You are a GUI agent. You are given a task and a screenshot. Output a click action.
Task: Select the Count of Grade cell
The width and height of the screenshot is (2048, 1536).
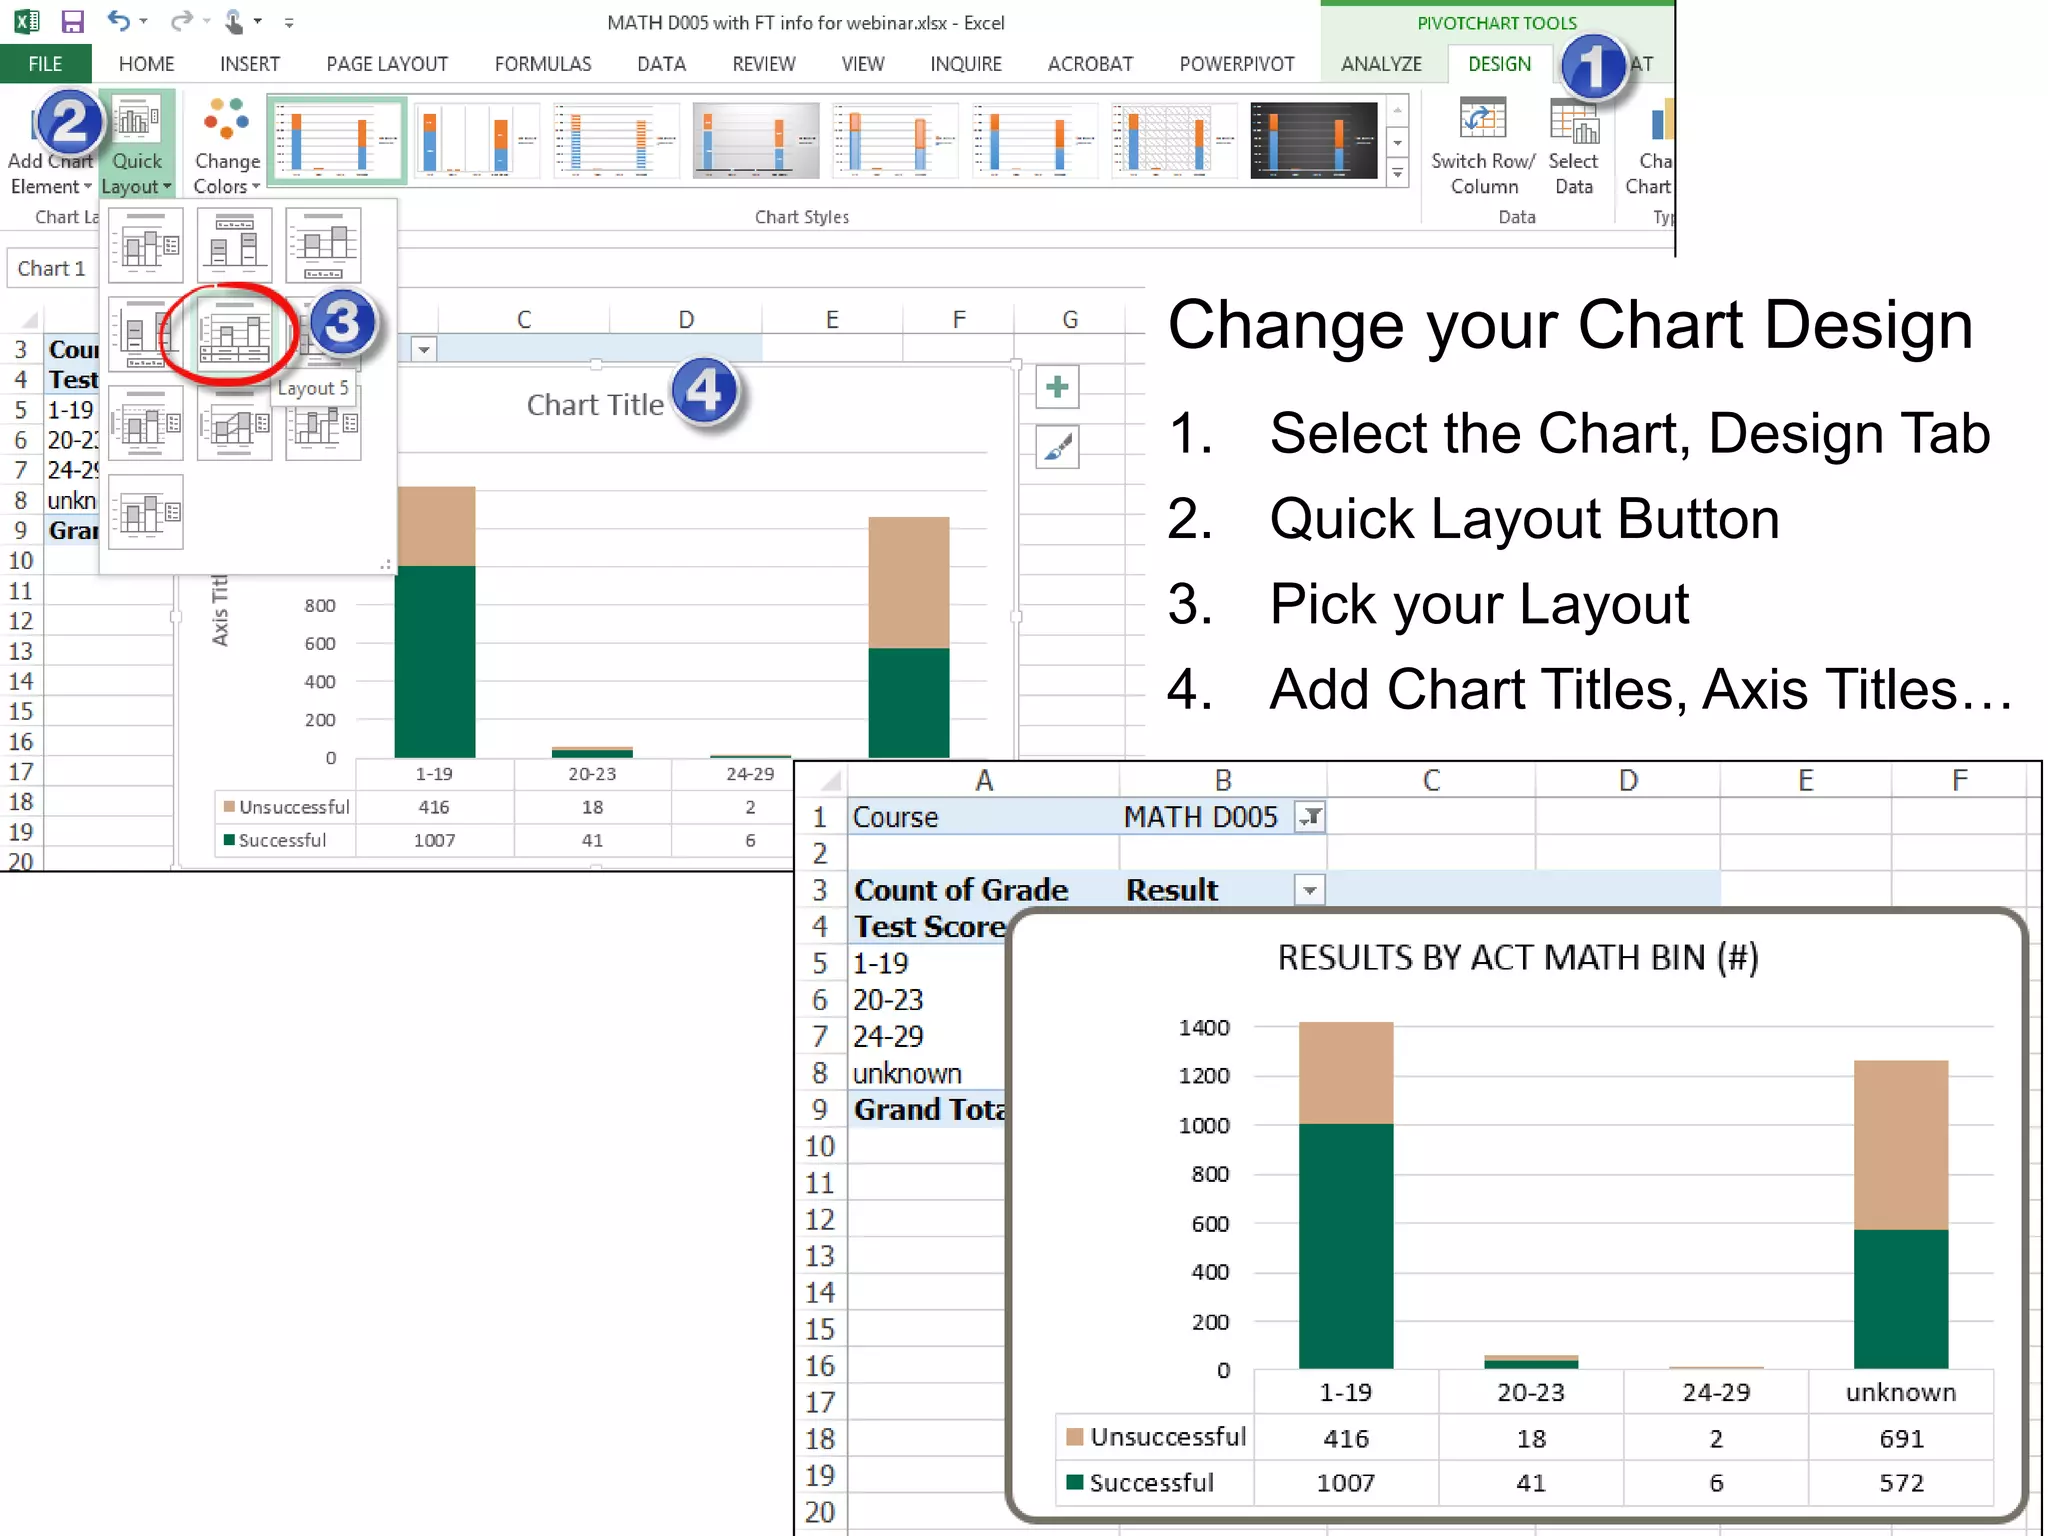[983, 890]
